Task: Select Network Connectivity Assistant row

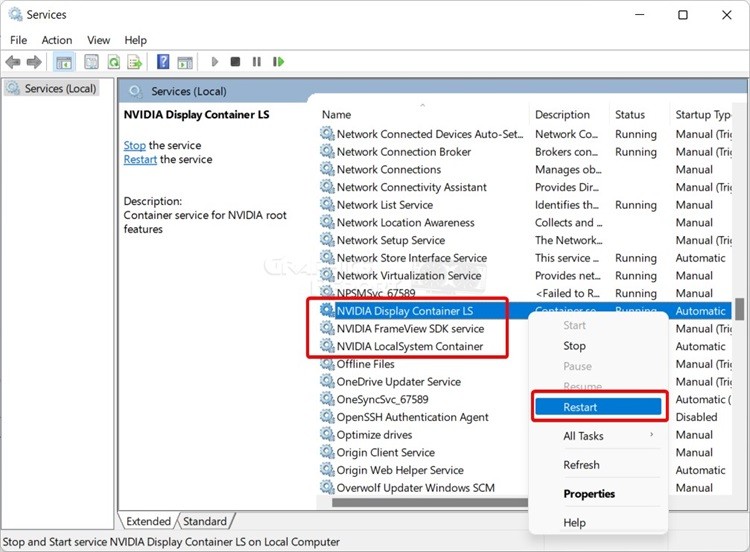Action: 524,187
